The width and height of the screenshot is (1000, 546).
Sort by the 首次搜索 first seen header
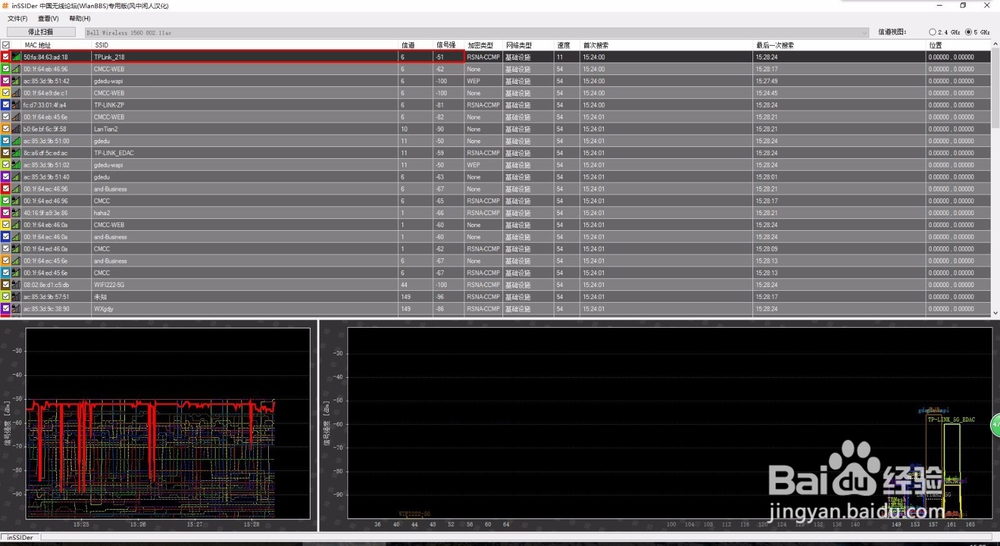click(x=666, y=45)
